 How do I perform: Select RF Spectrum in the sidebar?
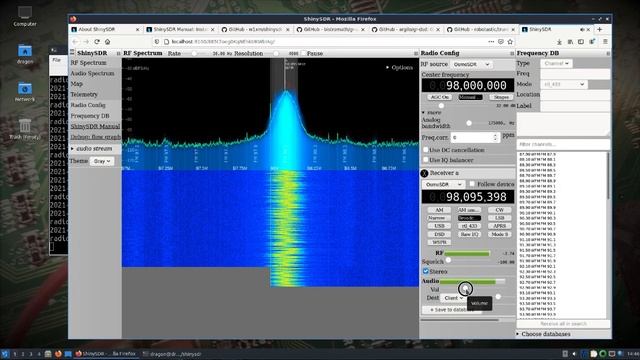click(x=88, y=63)
